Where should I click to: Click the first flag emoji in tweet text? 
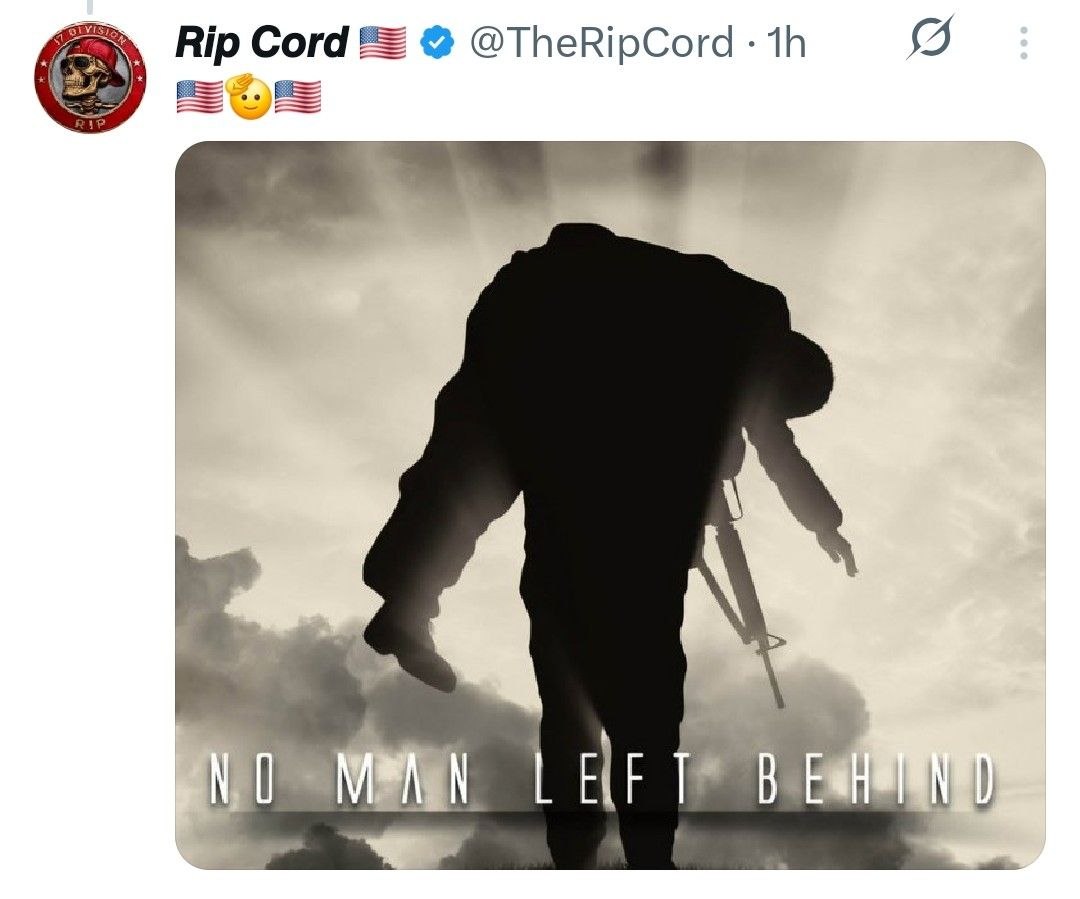coord(200,97)
